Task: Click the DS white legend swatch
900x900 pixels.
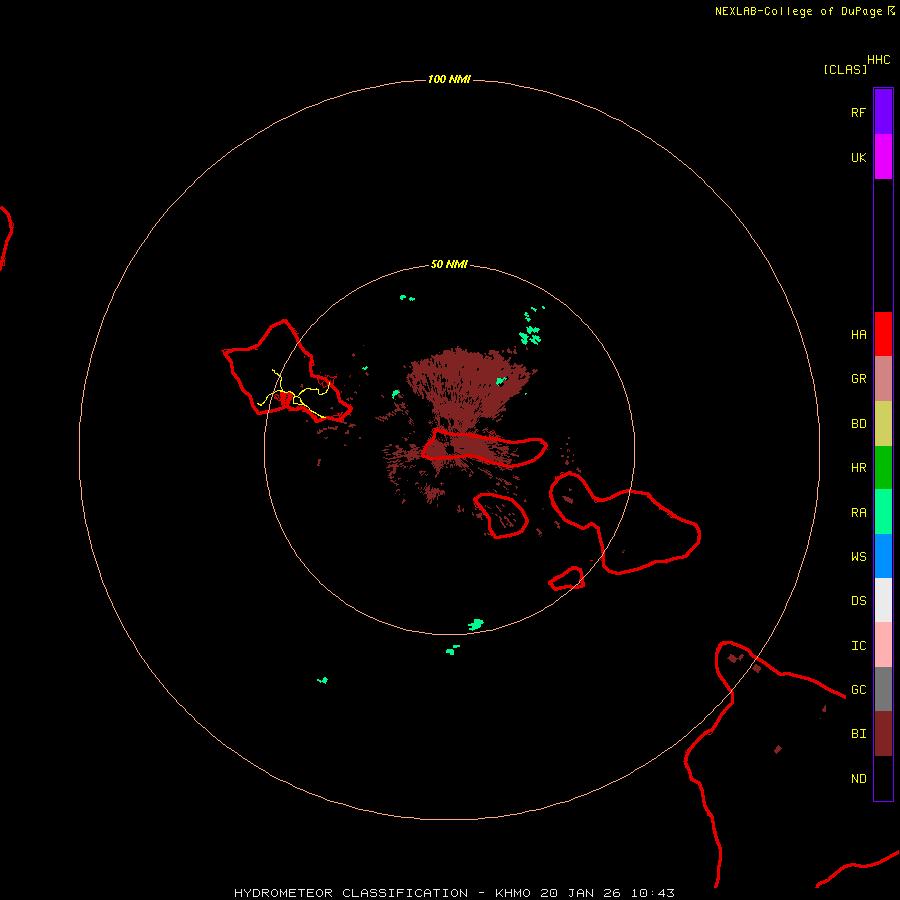Action: (x=883, y=600)
